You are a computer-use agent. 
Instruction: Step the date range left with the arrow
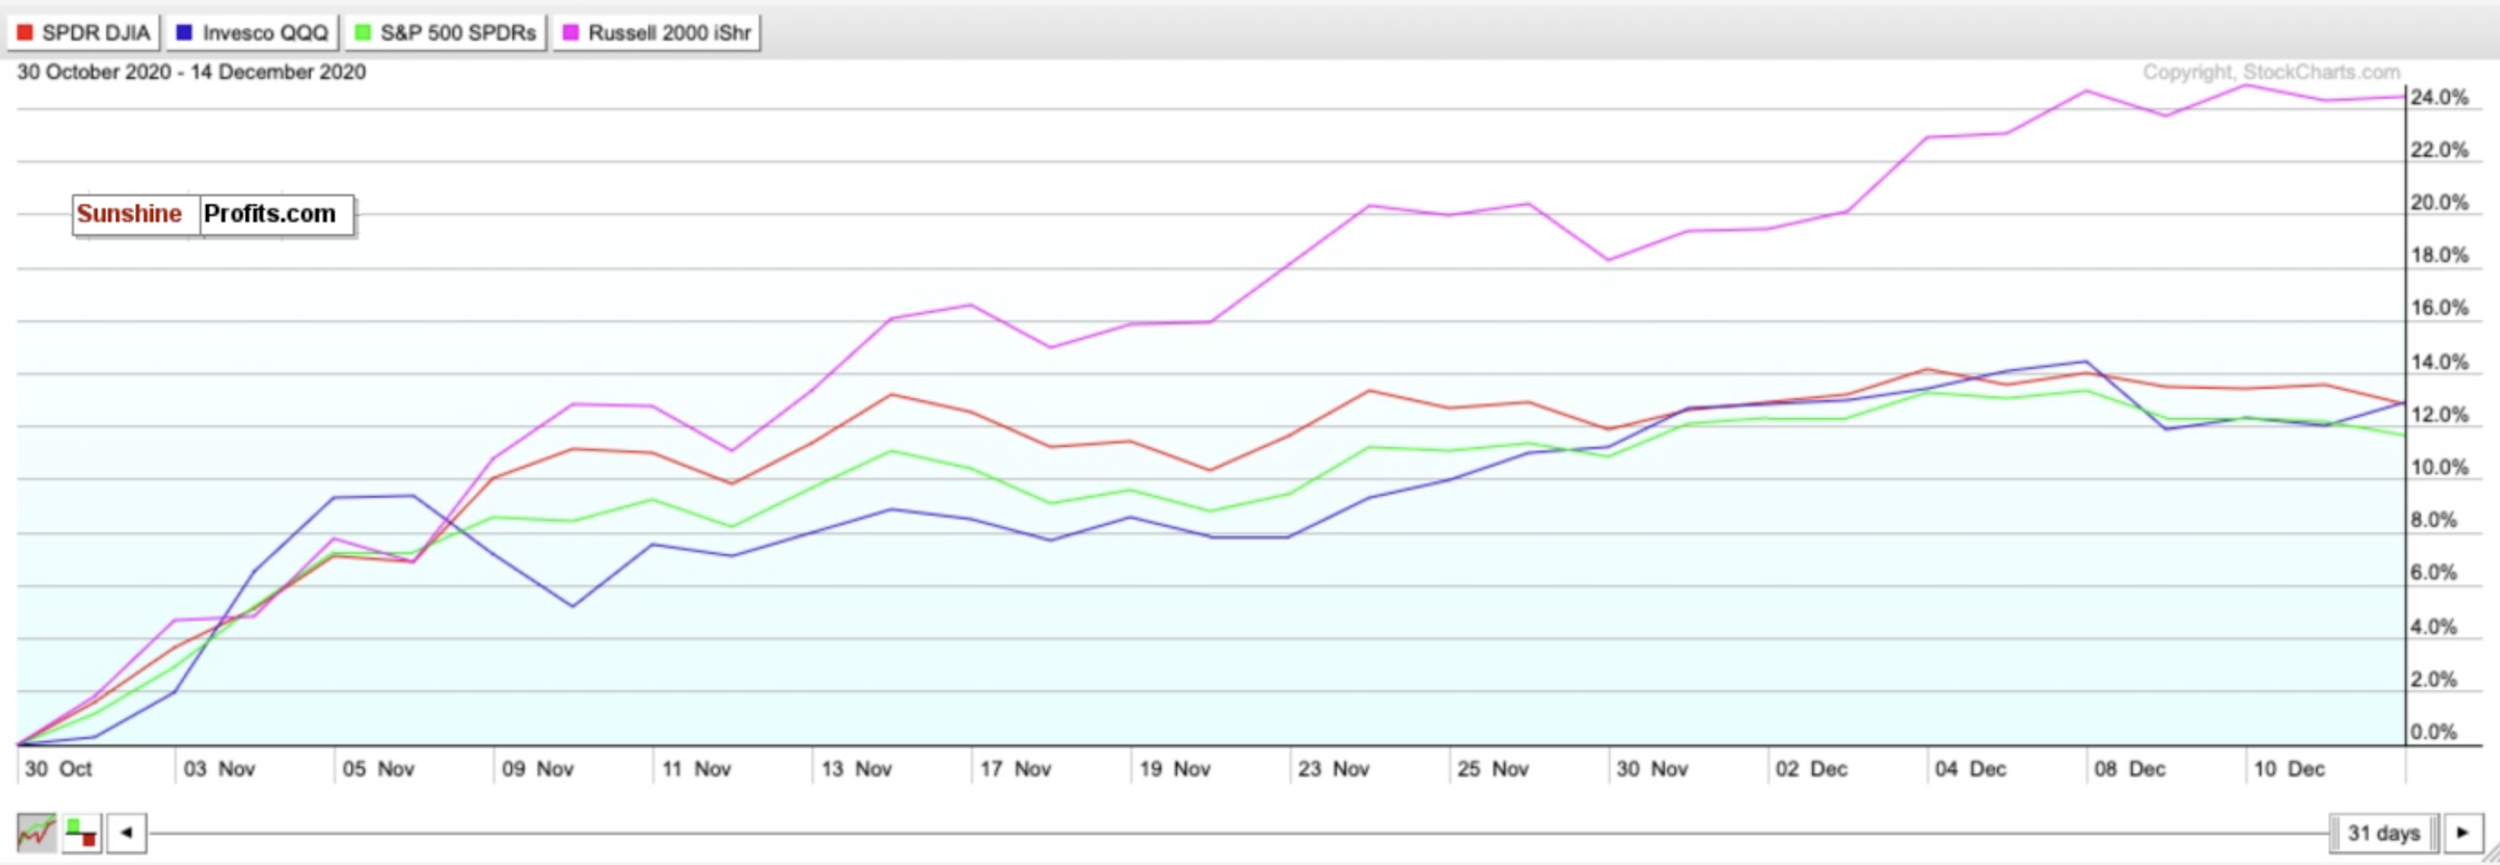coord(127,832)
